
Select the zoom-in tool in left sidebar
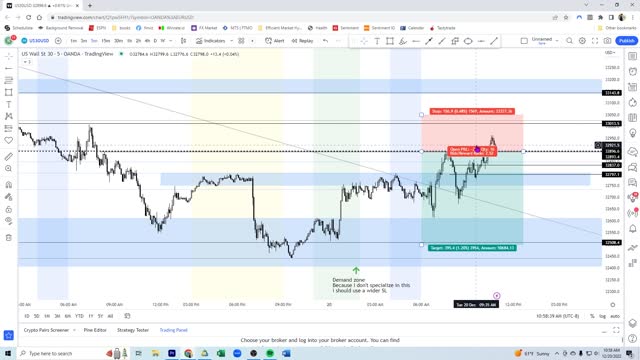[x=9, y=169]
